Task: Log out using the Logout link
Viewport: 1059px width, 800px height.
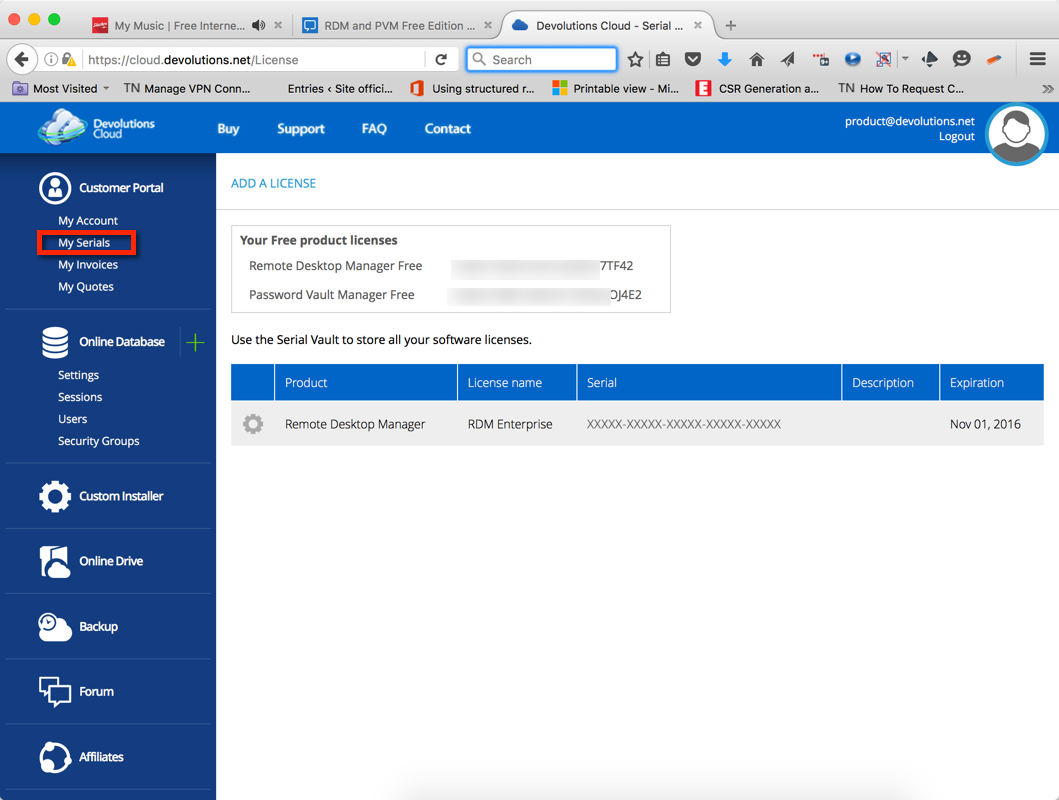Action: pyautogui.click(x=956, y=136)
